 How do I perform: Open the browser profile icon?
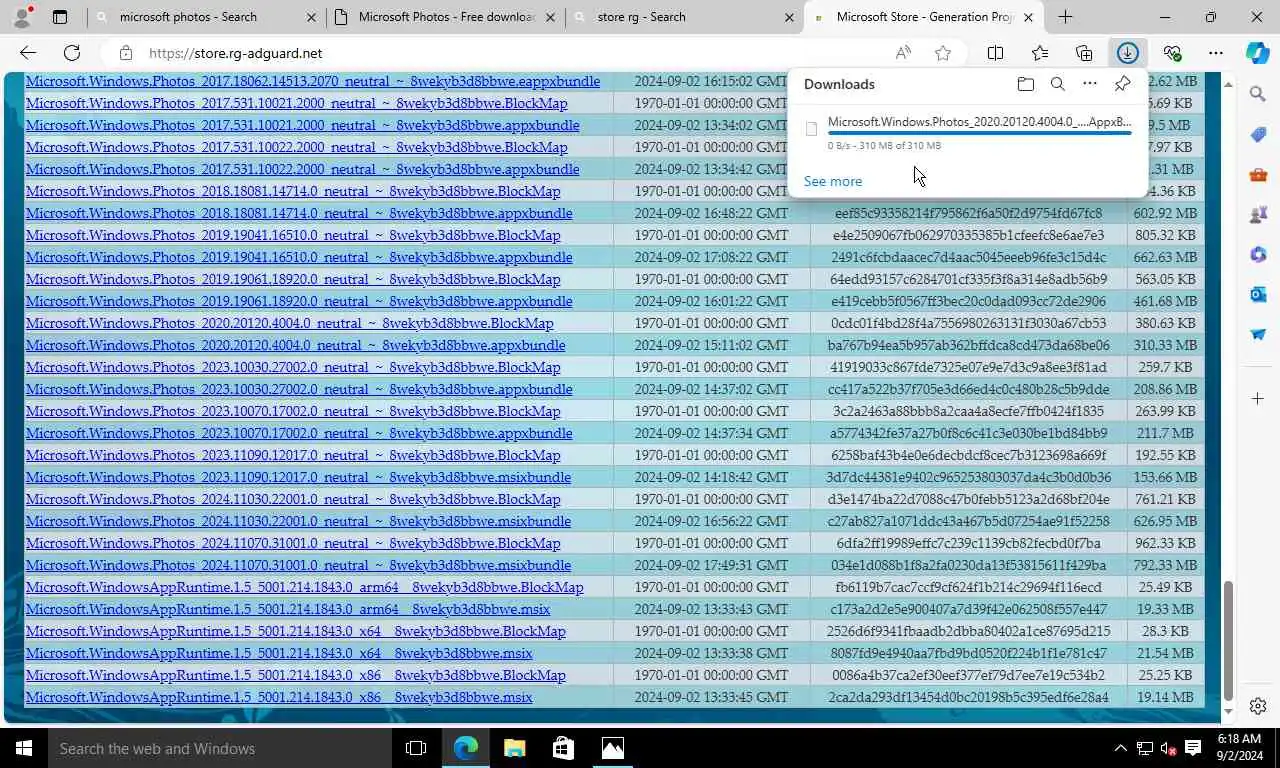coord(22,16)
